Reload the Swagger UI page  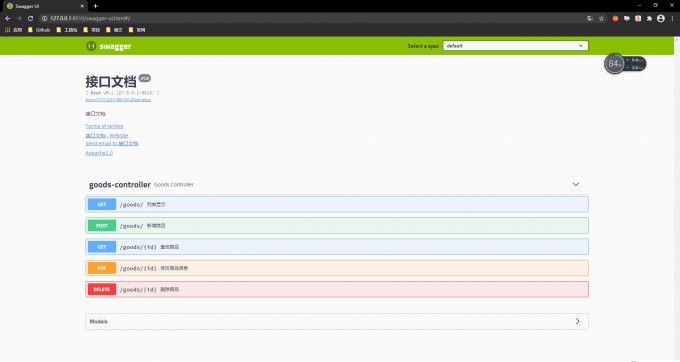30,19
